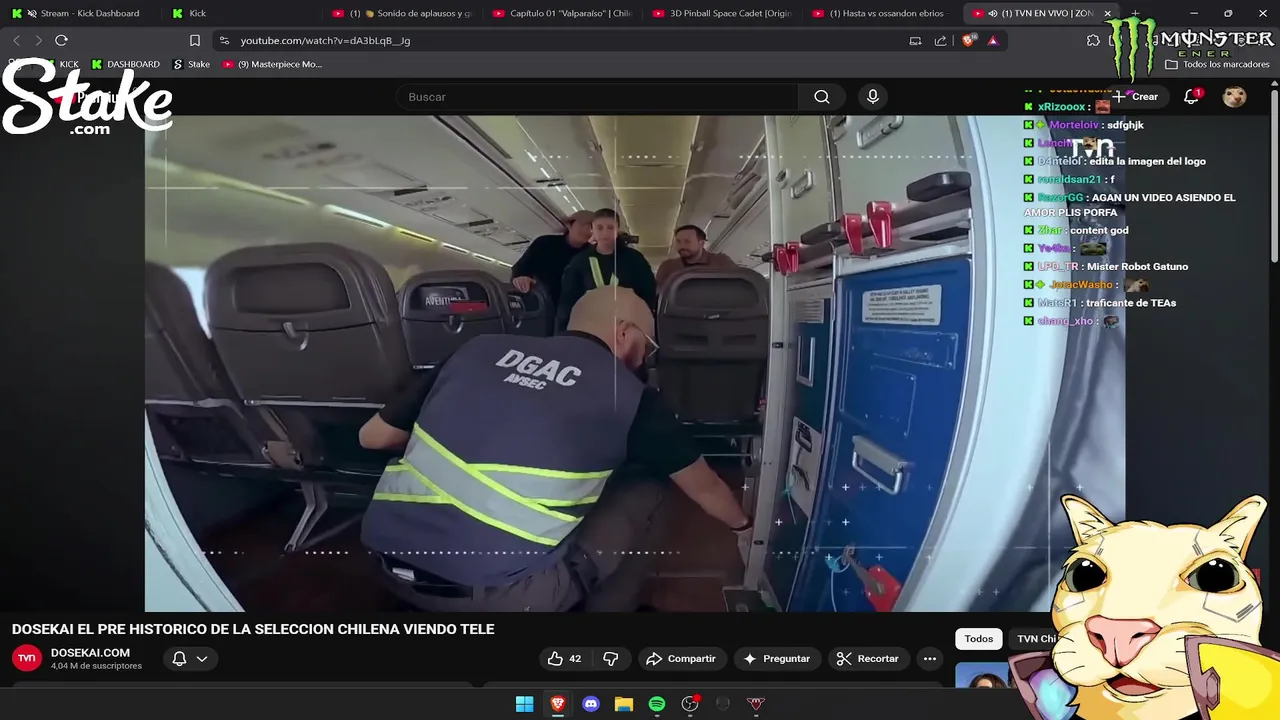The image size is (1280, 720).
Task: Open the Stake bookmark
Action: tap(192, 64)
